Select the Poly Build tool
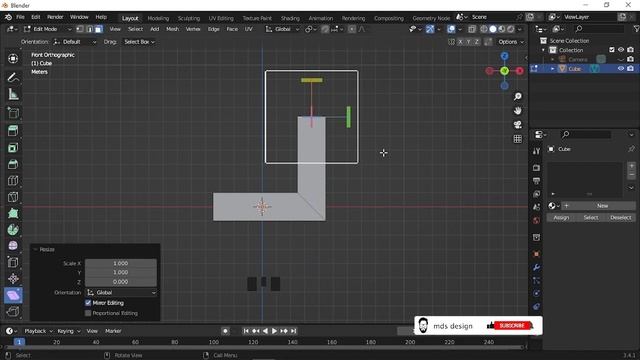The width and height of the screenshot is (640, 360). click(x=13, y=213)
